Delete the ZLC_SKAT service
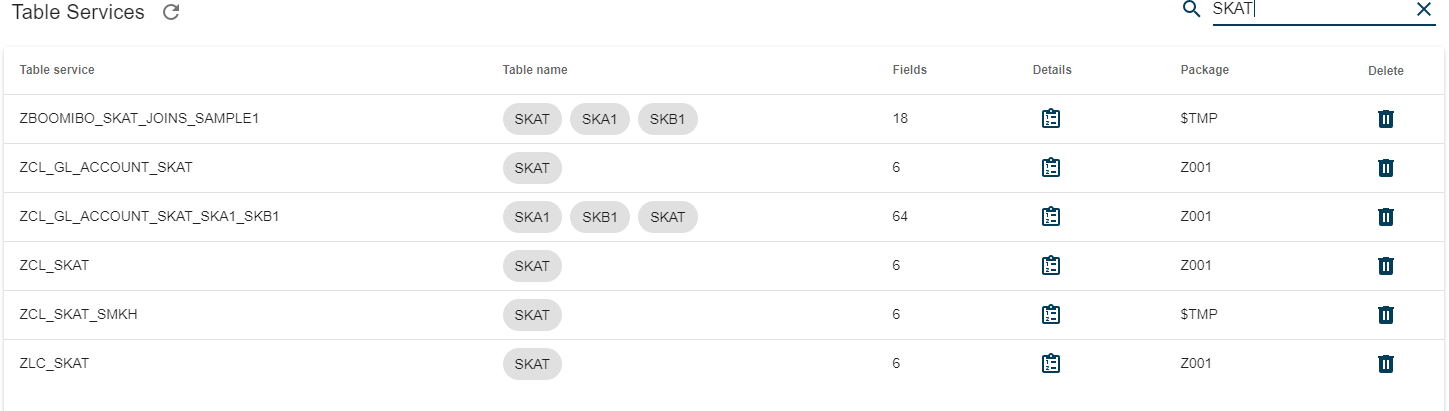 pyautogui.click(x=1386, y=364)
